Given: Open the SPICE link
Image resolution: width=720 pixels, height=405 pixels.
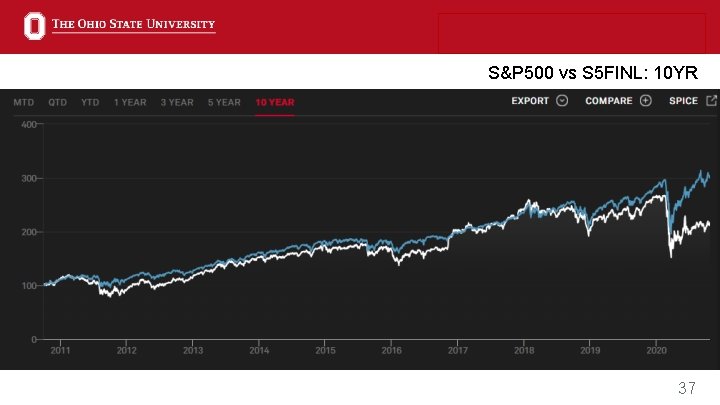Looking at the screenshot, I should [x=683, y=101].
